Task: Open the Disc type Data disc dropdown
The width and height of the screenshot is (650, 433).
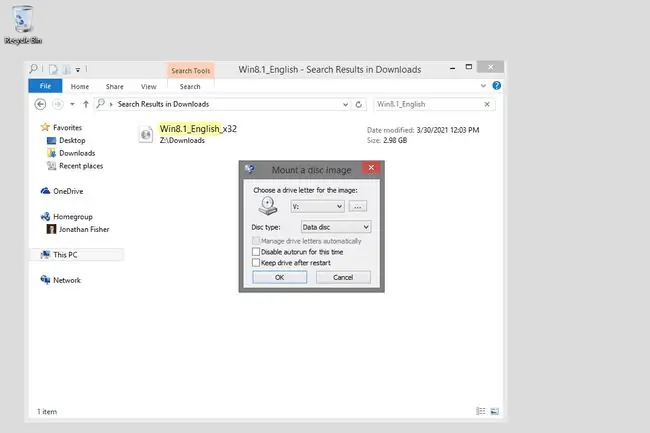Action: coord(335,227)
